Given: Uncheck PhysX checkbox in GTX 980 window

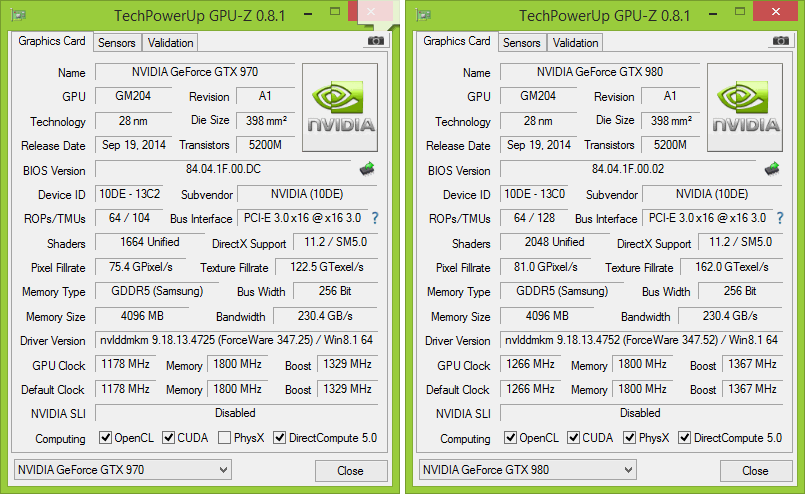Looking at the screenshot, I should point(629,438).
